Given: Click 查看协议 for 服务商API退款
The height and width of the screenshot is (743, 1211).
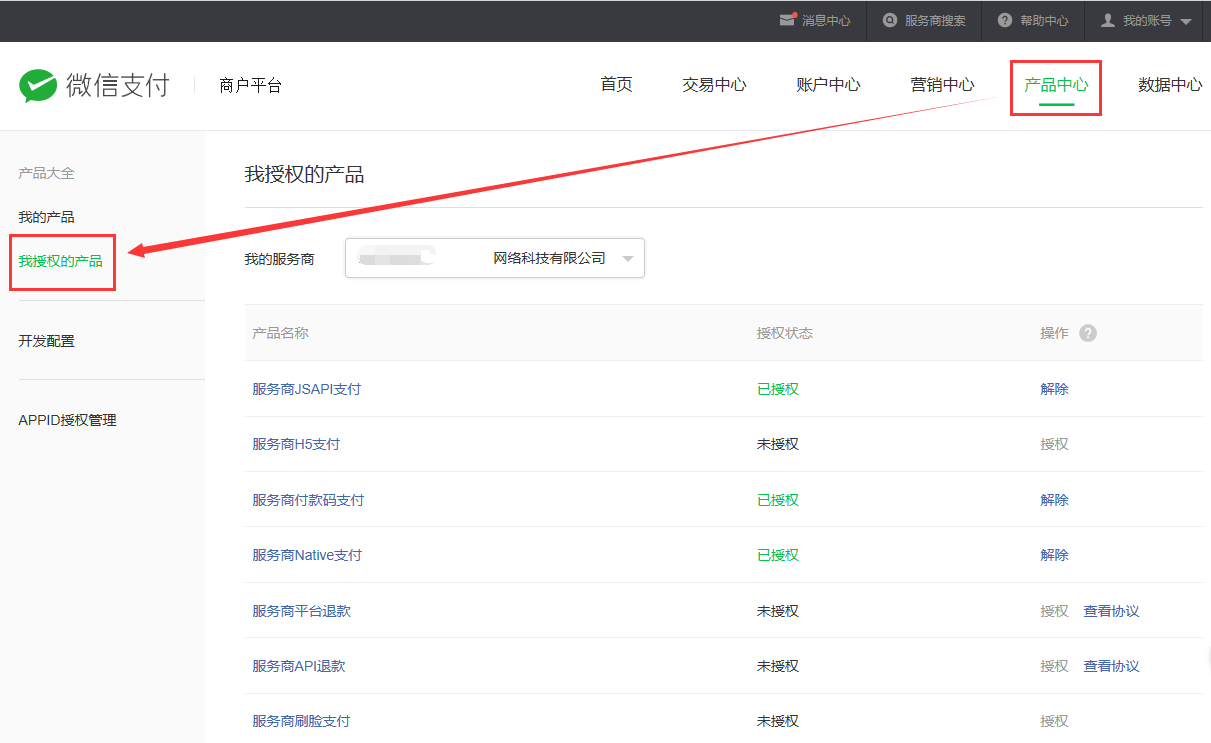Looking at the screenshot, I should (x=1111, y=666).
